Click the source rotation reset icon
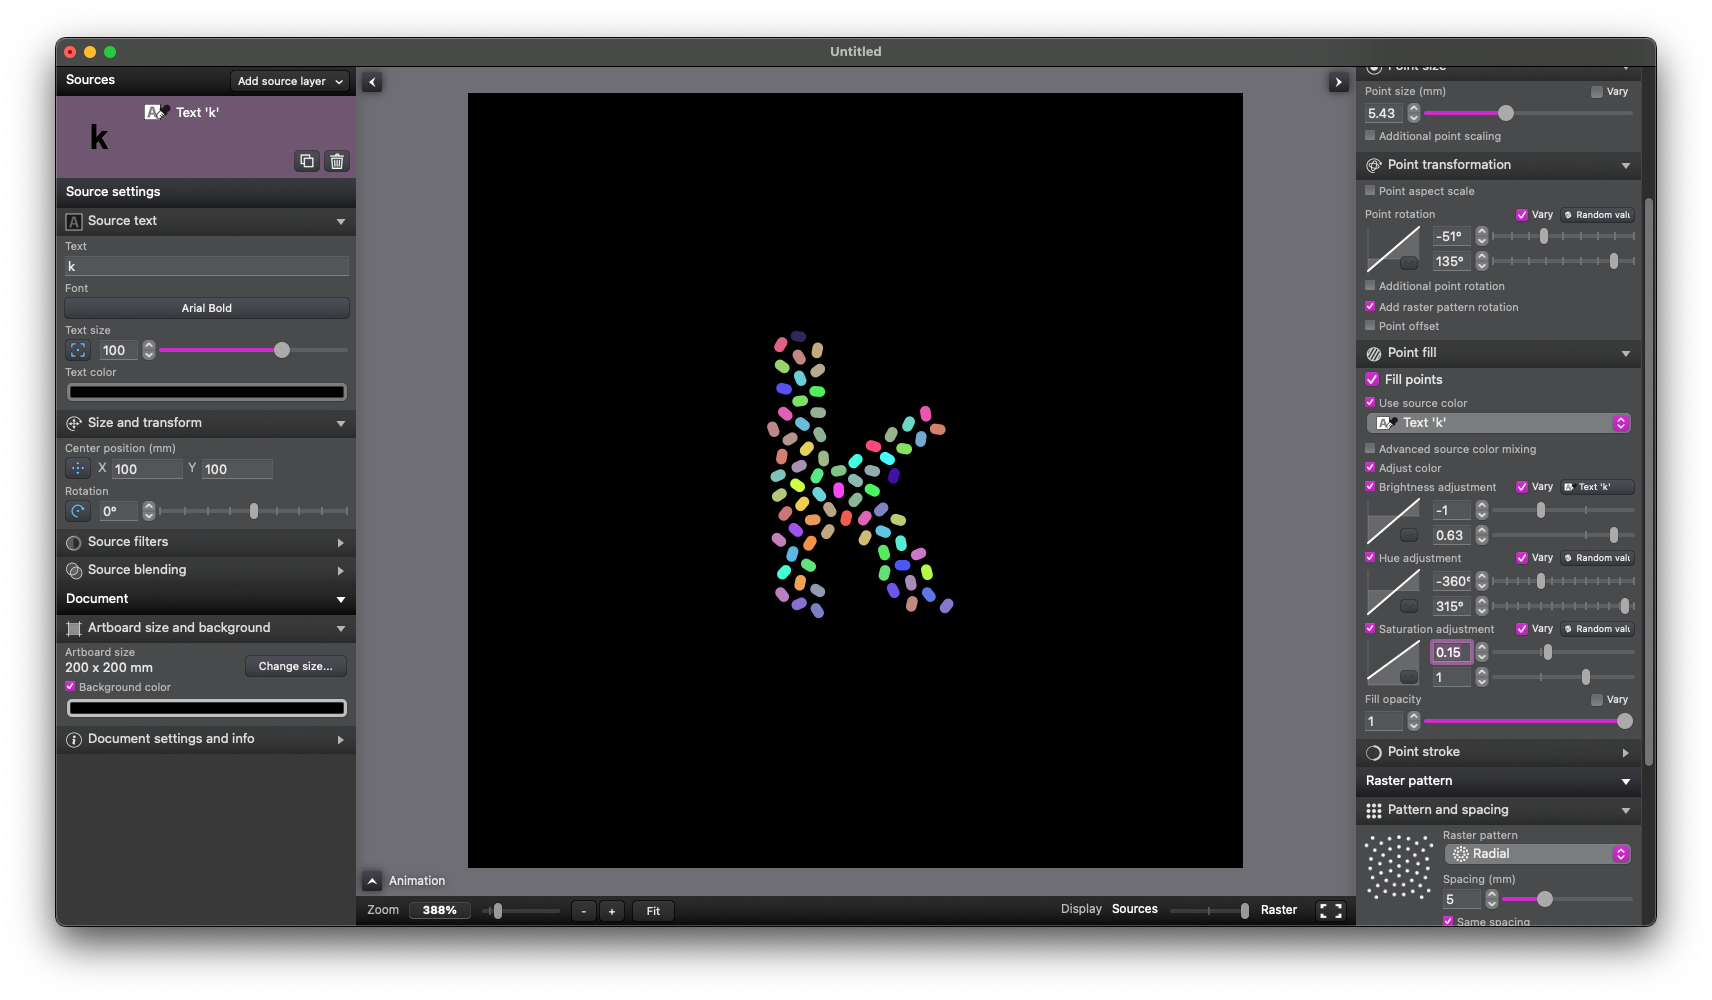This screenshot has width=1712, height=1000. click(x=78, y=511)
